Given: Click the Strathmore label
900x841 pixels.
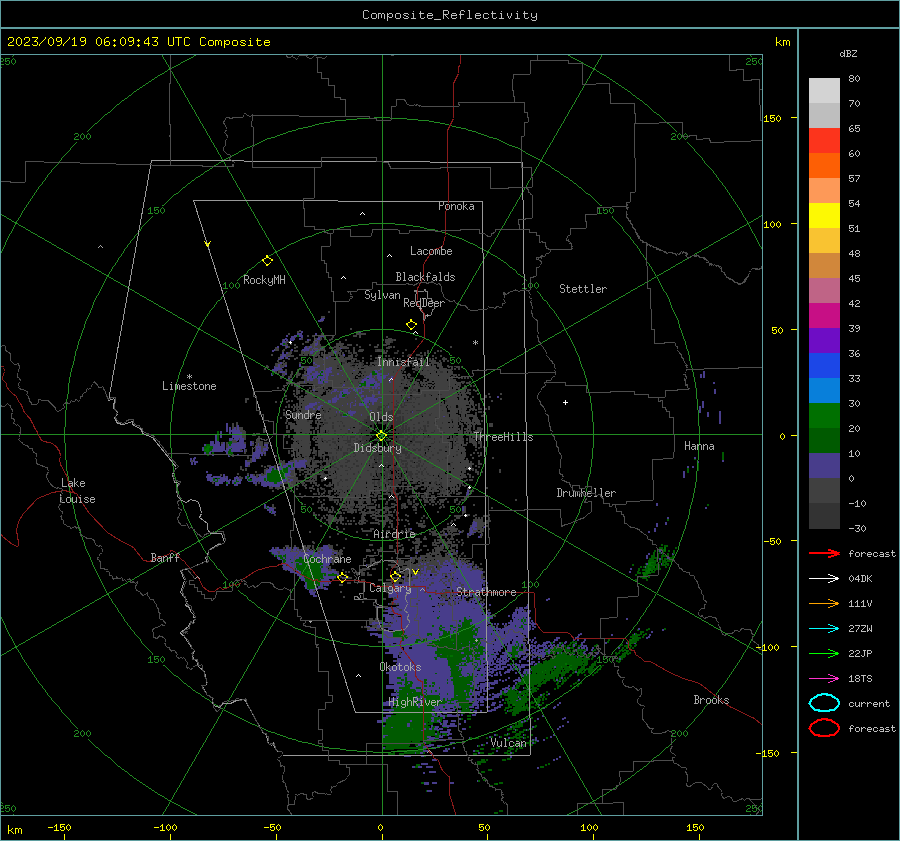Looking at the screenshot, I should (x=486, y=592).
